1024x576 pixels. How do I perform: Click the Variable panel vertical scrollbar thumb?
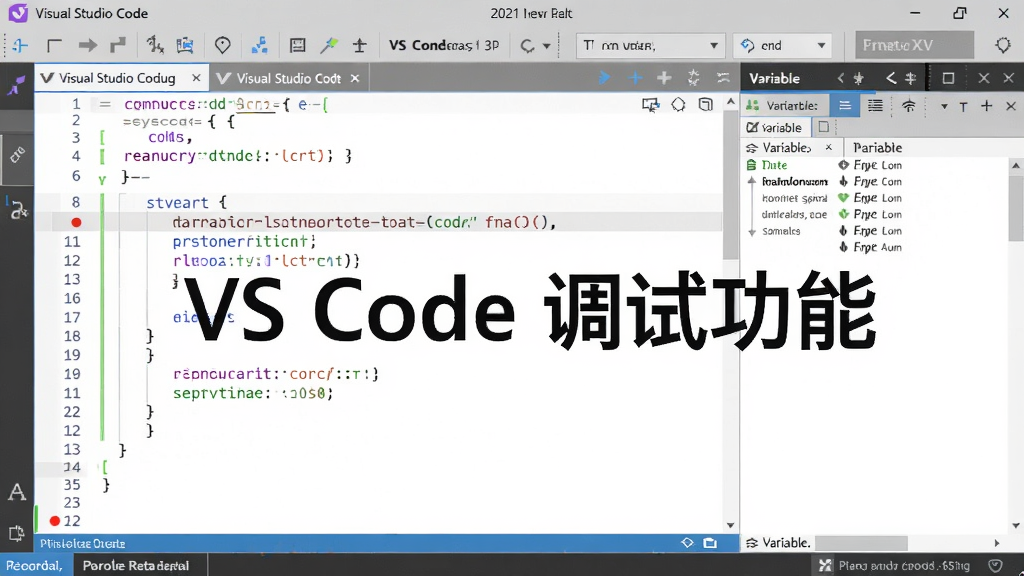coord(1016,207)
